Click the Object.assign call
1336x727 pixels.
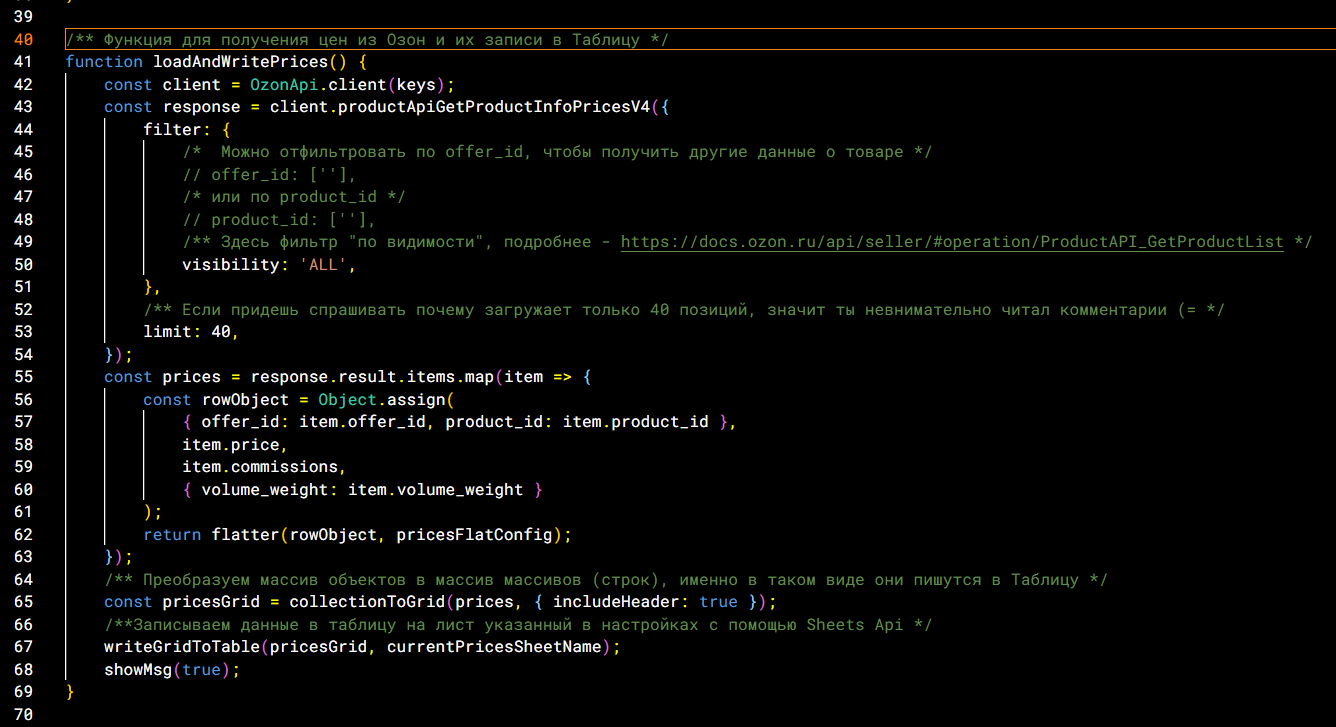coord(382,400)
